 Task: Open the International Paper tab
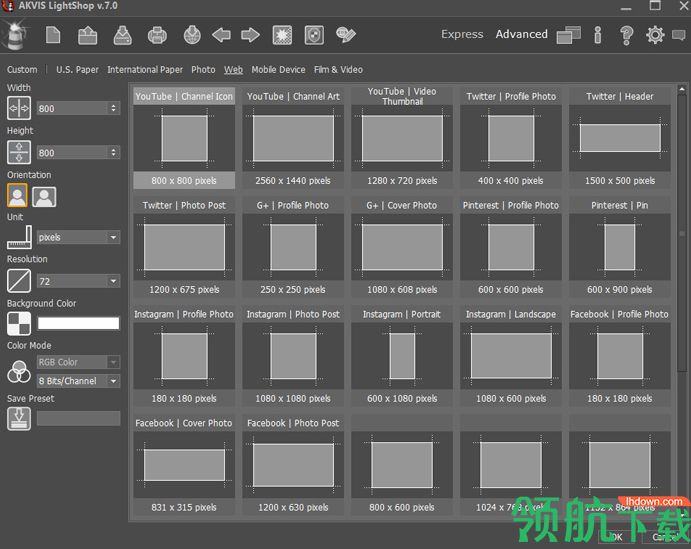pos(145,70)
